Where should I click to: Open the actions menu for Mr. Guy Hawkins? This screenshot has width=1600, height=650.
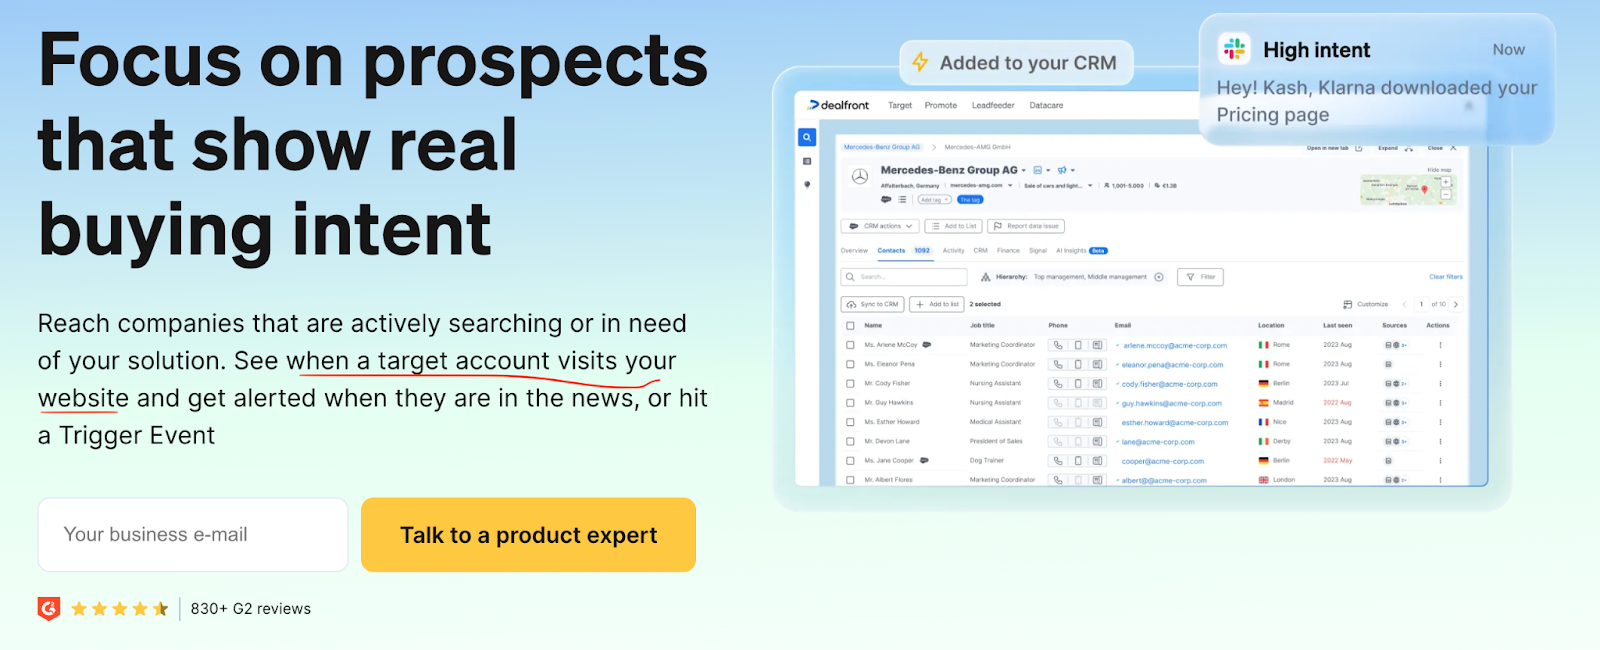click(x=1440, y=403)
